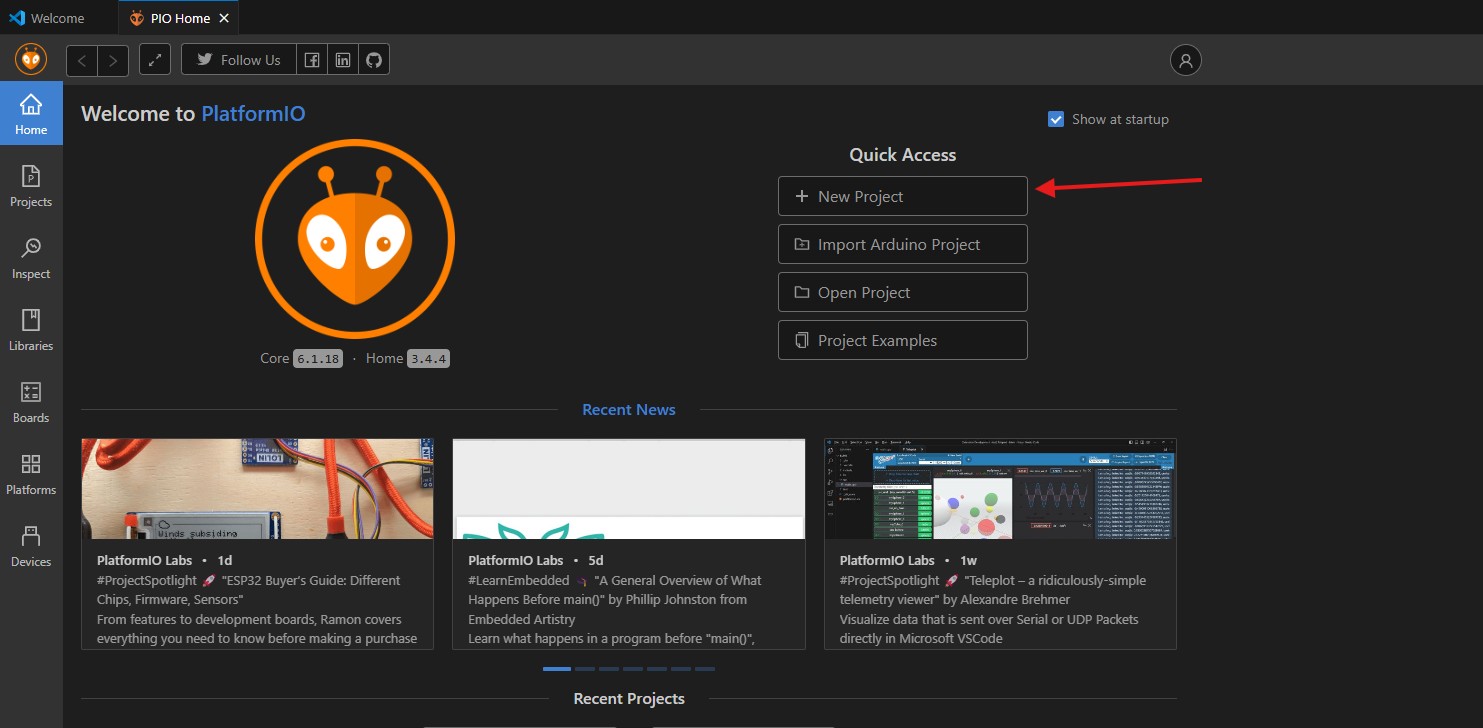The width and height of the screenshot is (1483, 728).
Task: Open the Platforms sidebar section
Action: 31,474
